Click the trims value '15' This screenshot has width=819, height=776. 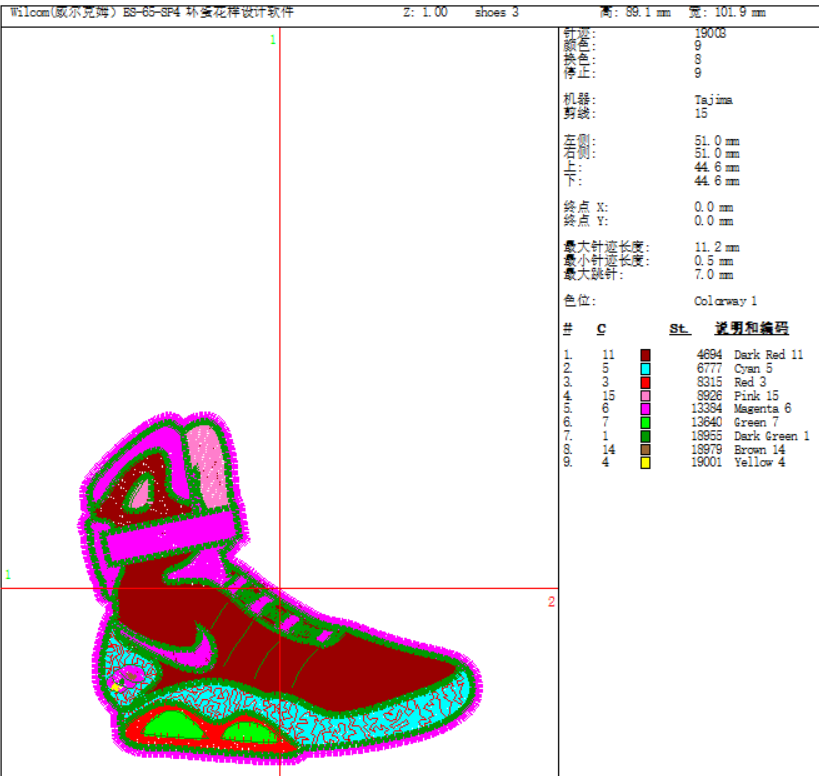tap(701, 113)
